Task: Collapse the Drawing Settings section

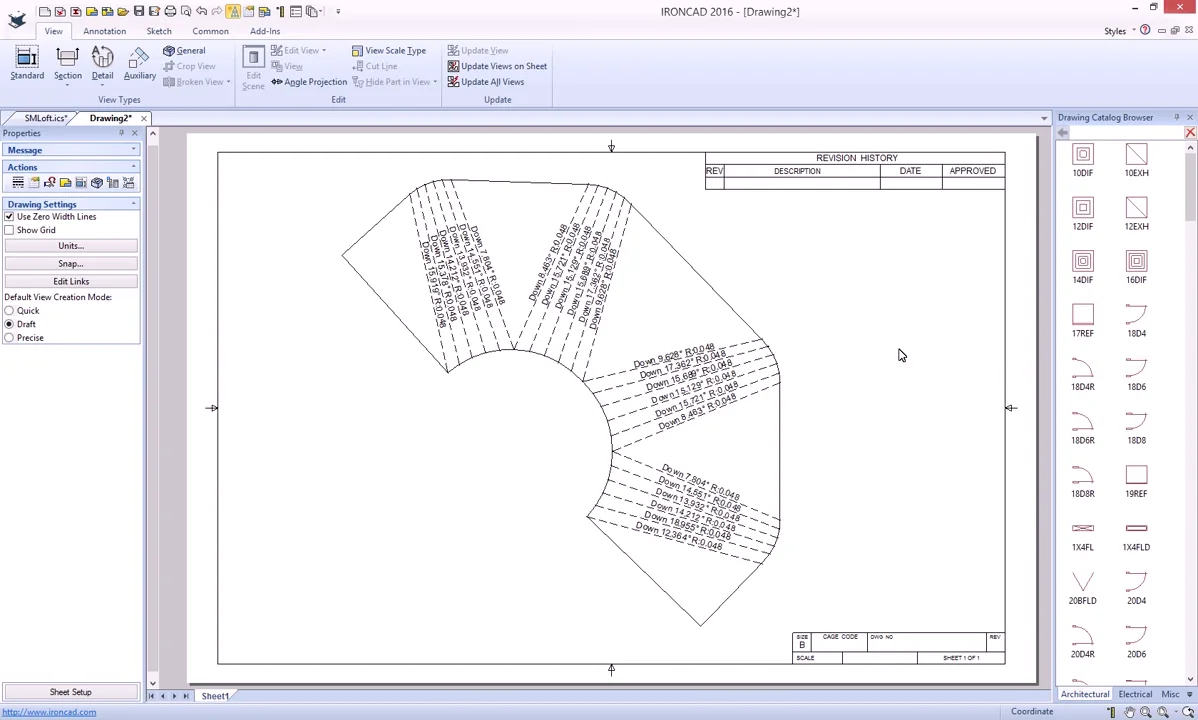Action: coord(134,204)
